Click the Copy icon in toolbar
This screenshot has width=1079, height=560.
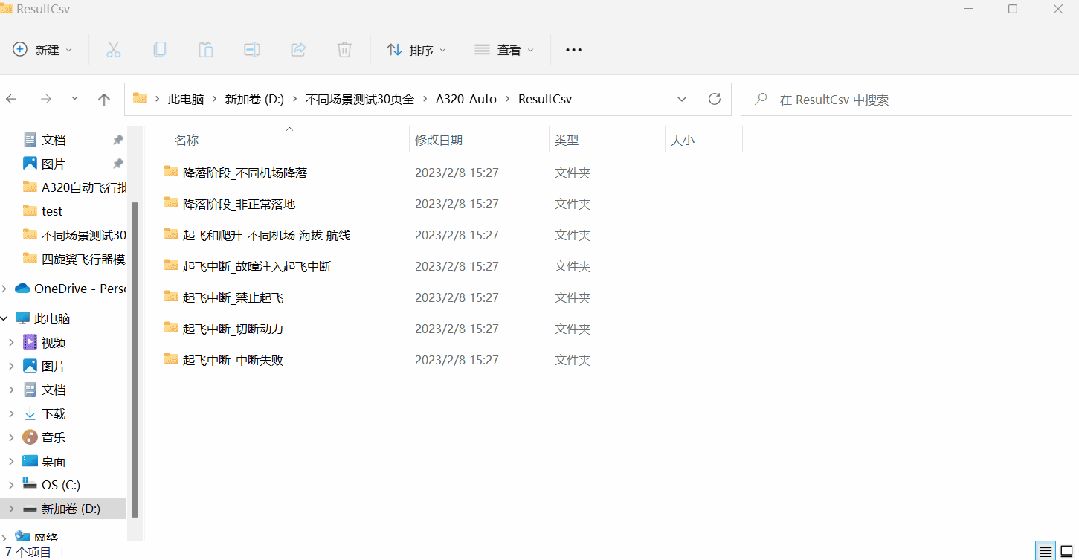(160, 50)
